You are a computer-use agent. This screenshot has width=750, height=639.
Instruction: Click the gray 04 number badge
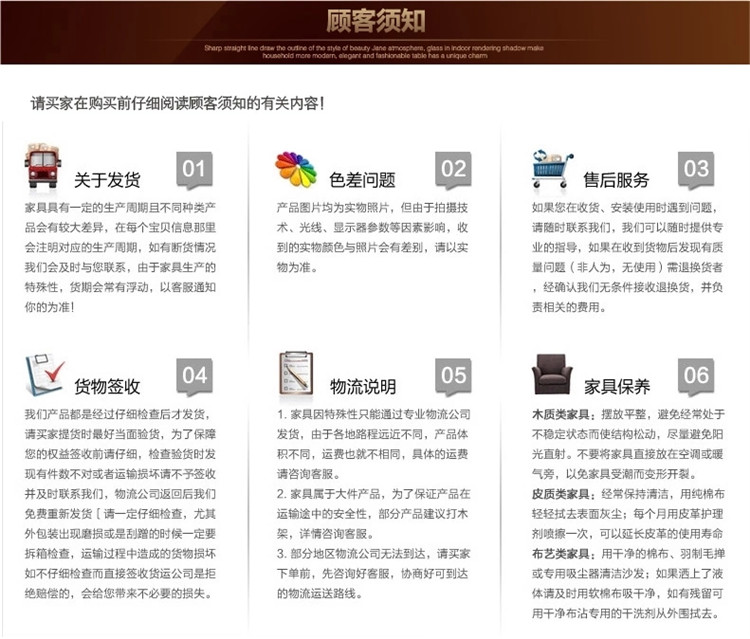click(x=194, y=377)
